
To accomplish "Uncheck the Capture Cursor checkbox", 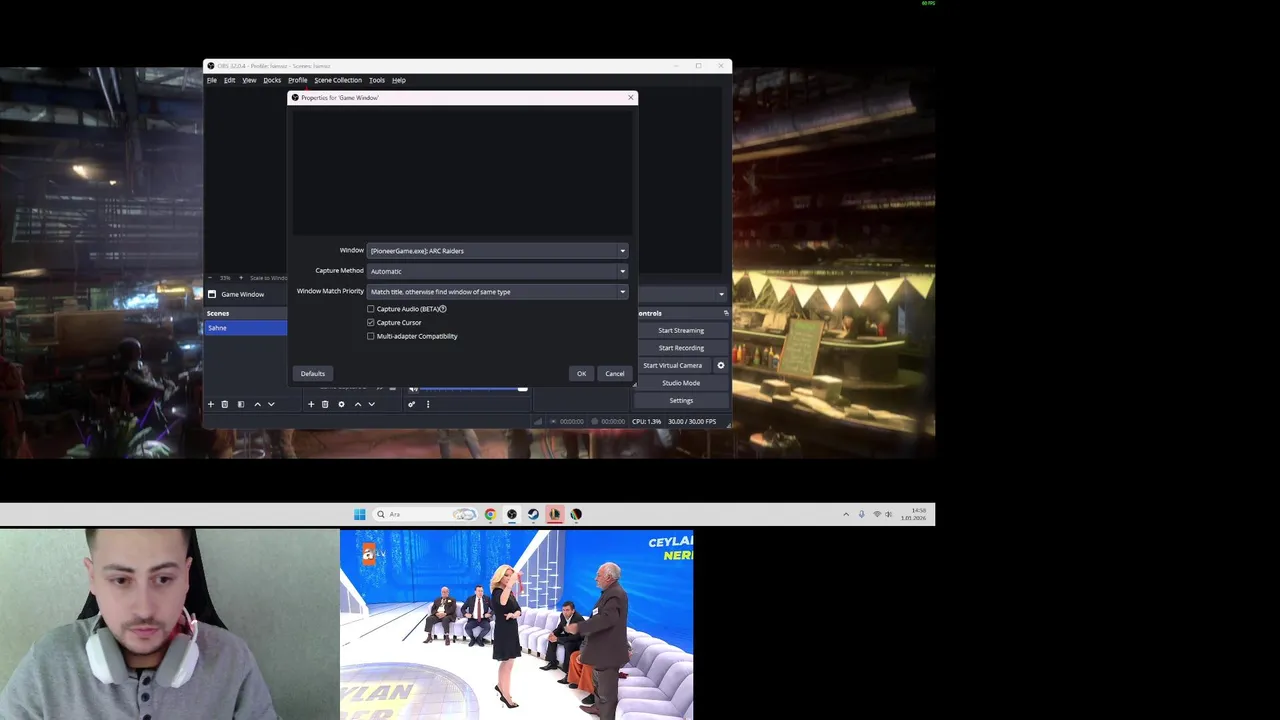I will pyautogui.click(x=371, y=322).
